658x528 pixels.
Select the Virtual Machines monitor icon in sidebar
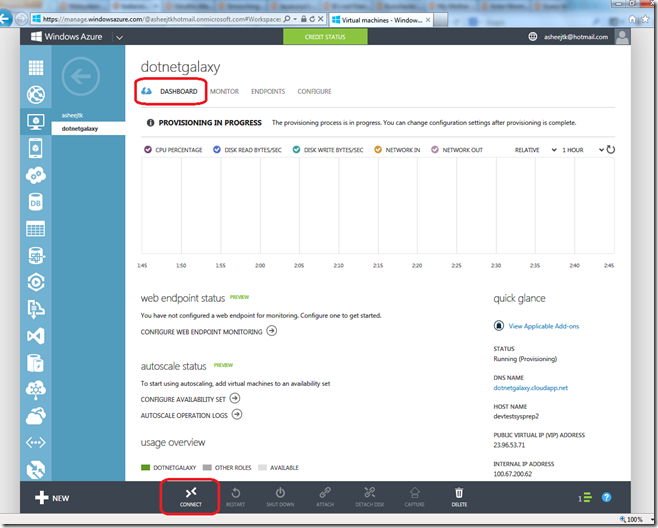pyautogui.click(x=36, y=122)
